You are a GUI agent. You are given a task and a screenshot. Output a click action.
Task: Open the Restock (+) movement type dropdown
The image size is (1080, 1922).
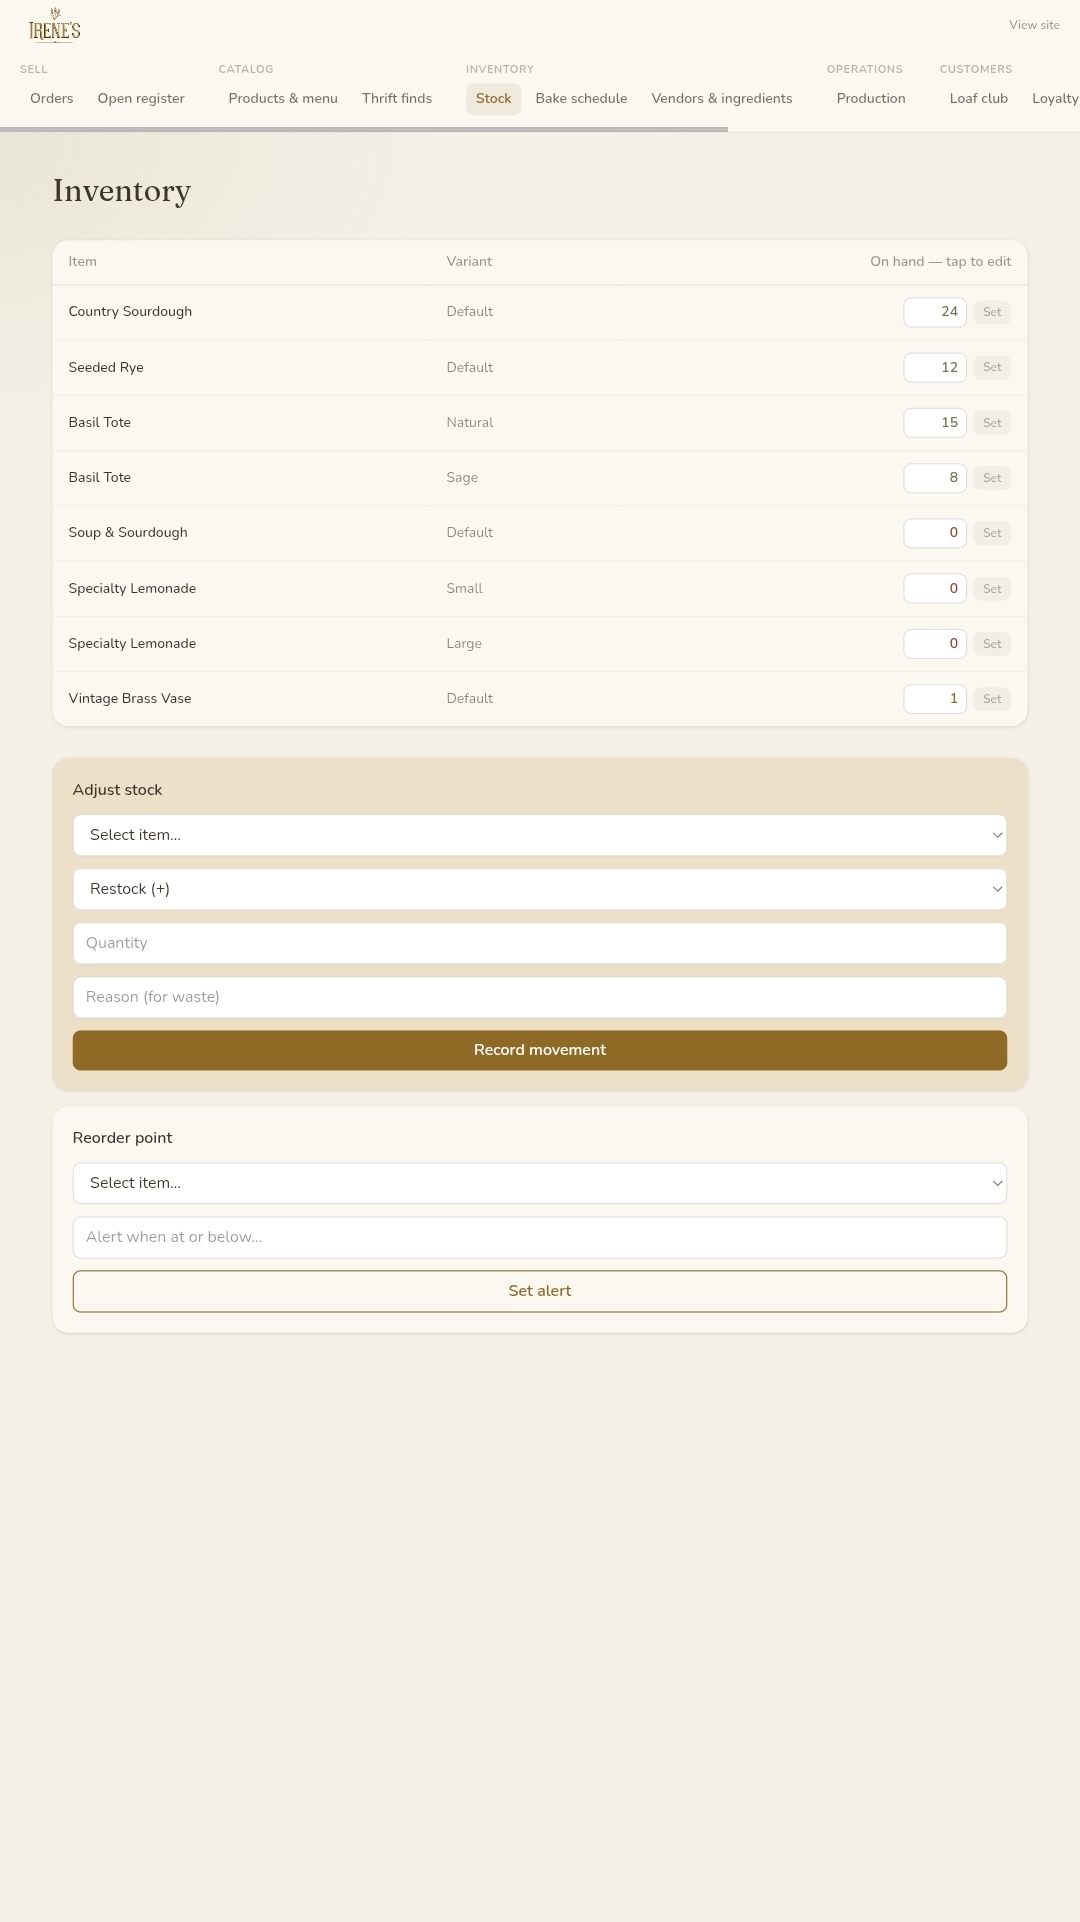click(540, 889)
